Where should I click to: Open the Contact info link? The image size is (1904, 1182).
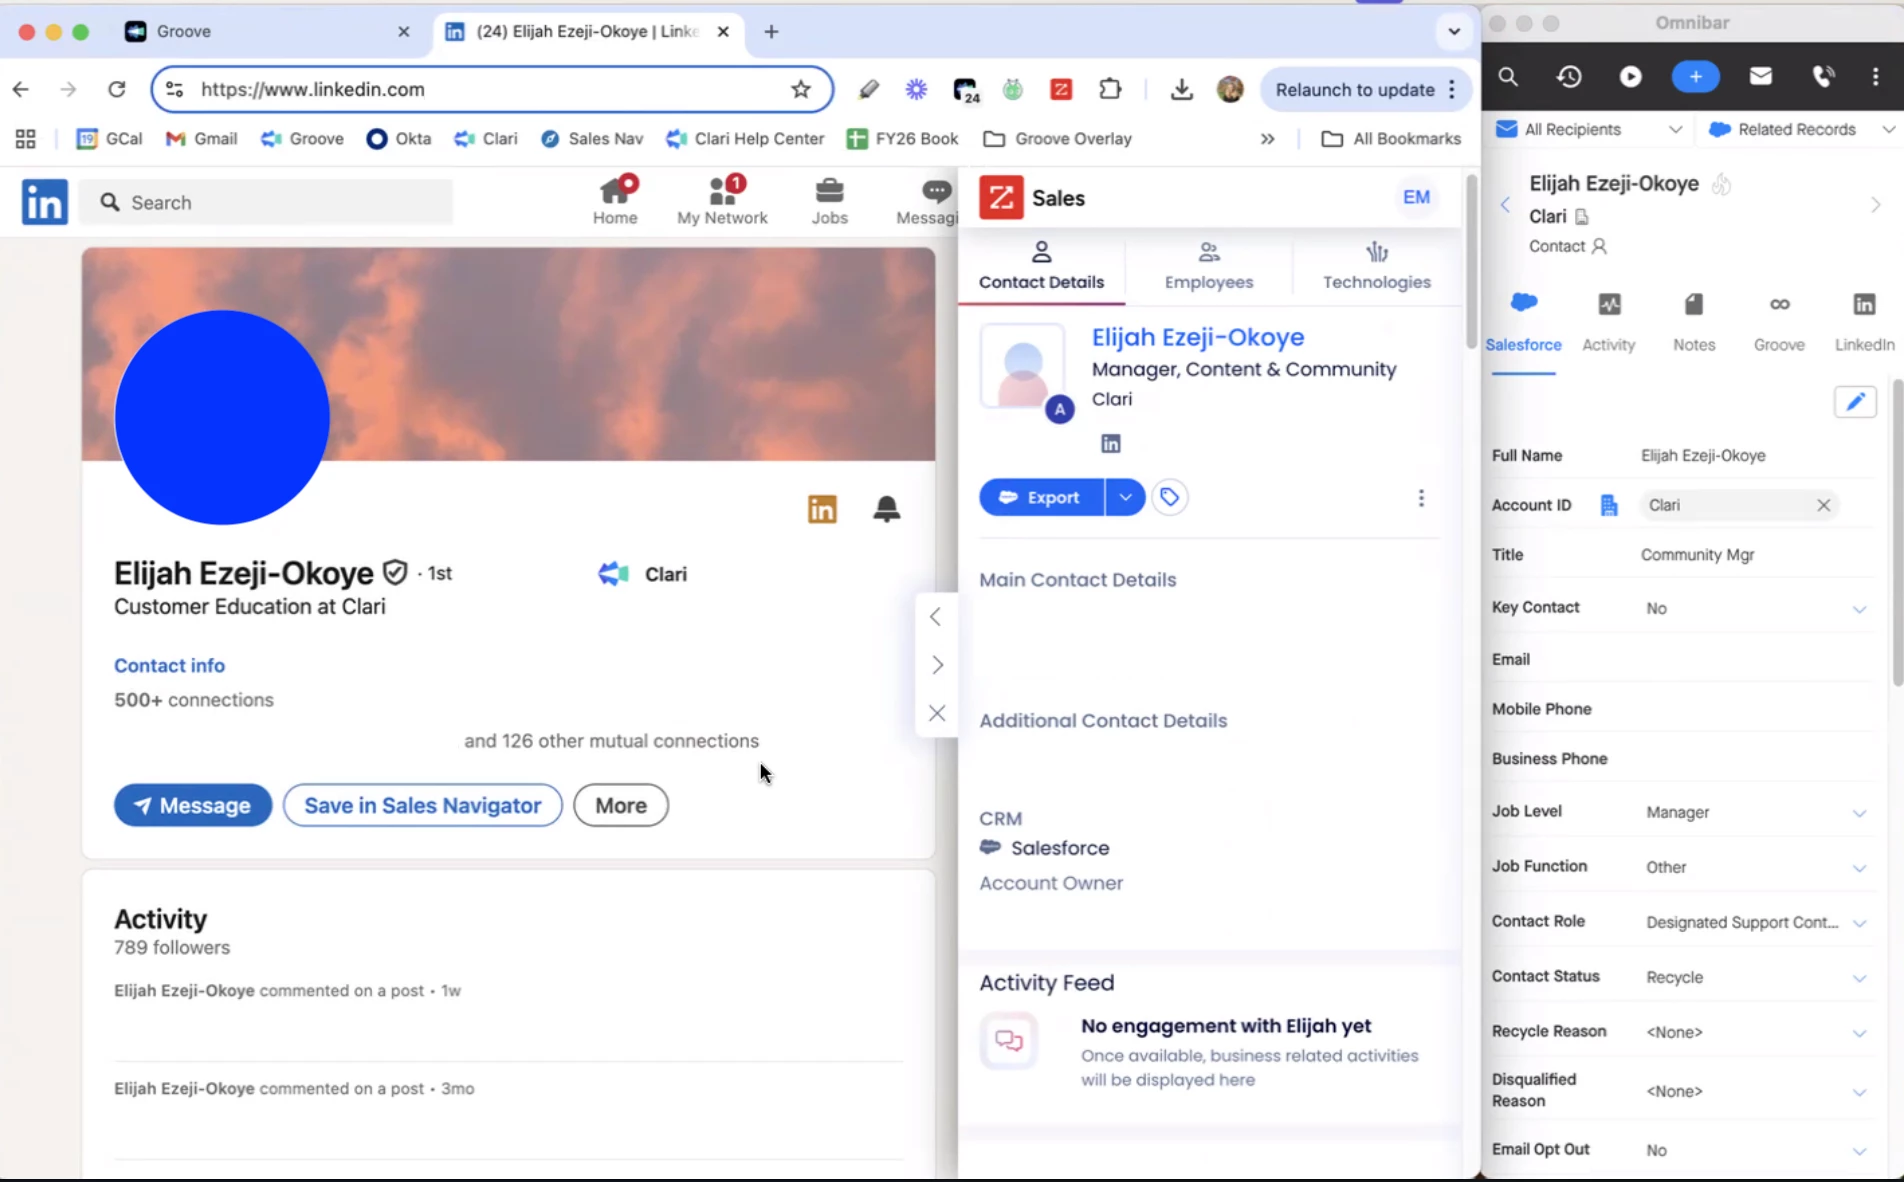[169, 666]
